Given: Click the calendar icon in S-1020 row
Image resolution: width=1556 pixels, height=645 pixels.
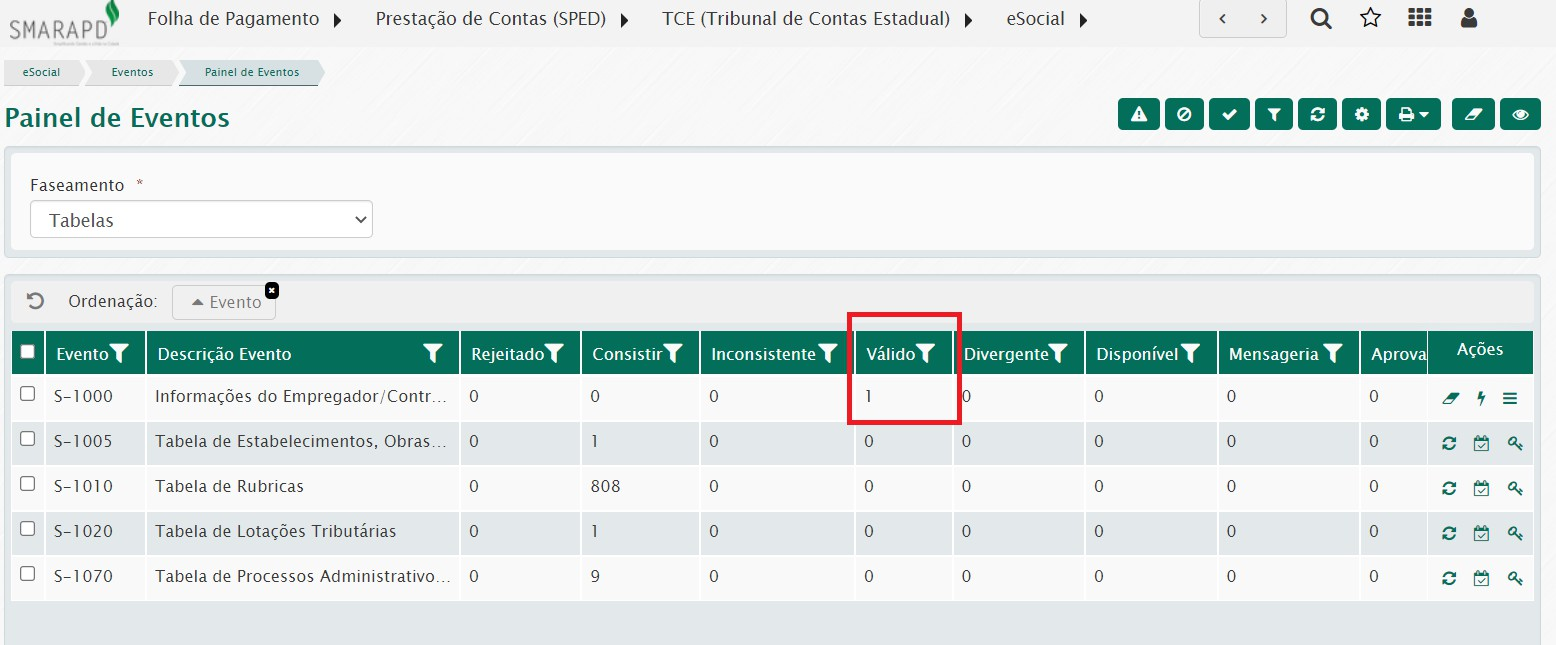Looking at the screenshot, I should pyautogui.click(x=1481, y=533).
